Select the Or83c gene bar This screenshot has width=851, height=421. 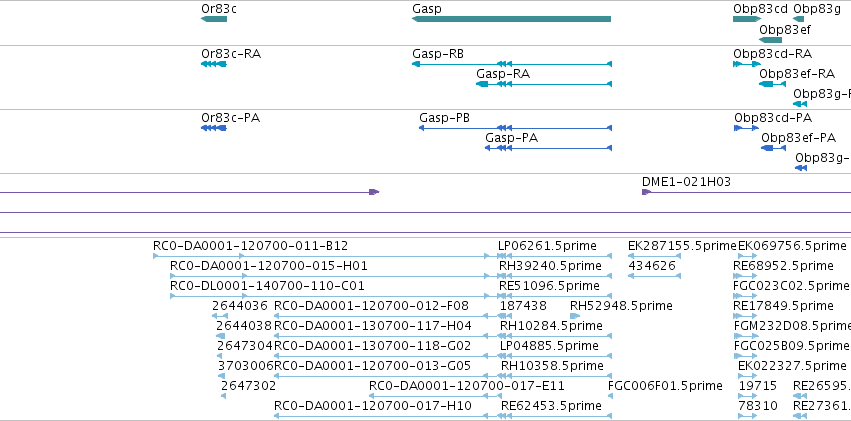coord(214,19)
